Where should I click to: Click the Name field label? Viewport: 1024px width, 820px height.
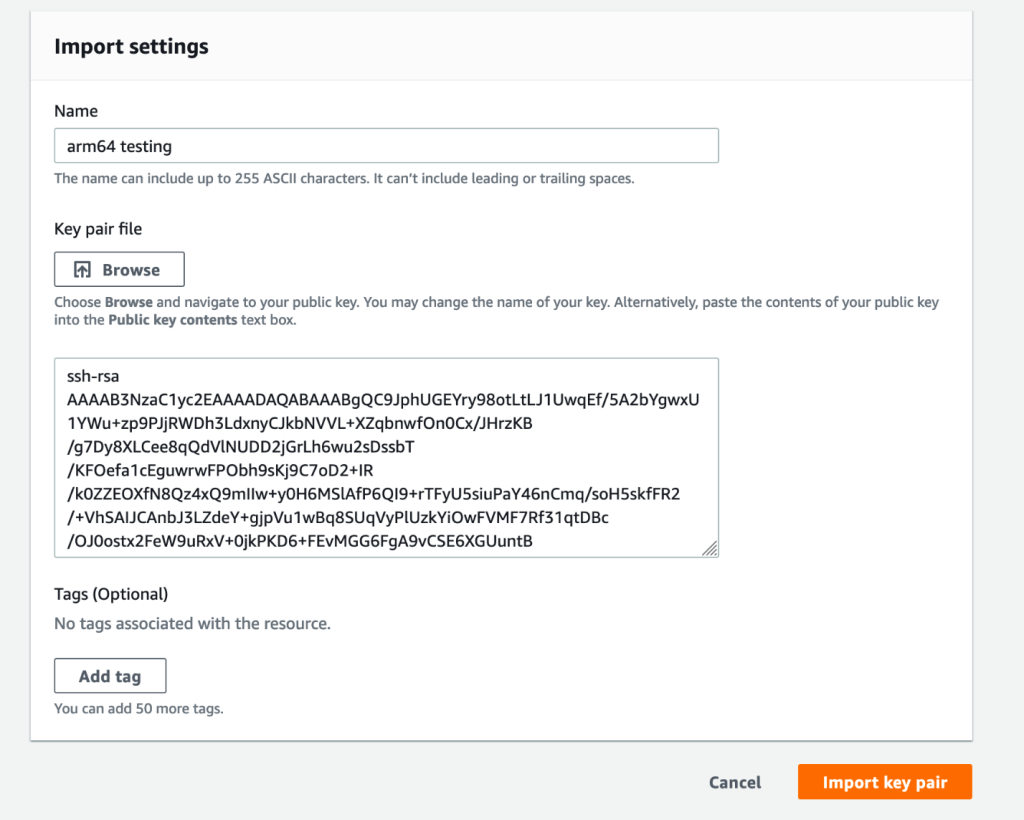76,111
